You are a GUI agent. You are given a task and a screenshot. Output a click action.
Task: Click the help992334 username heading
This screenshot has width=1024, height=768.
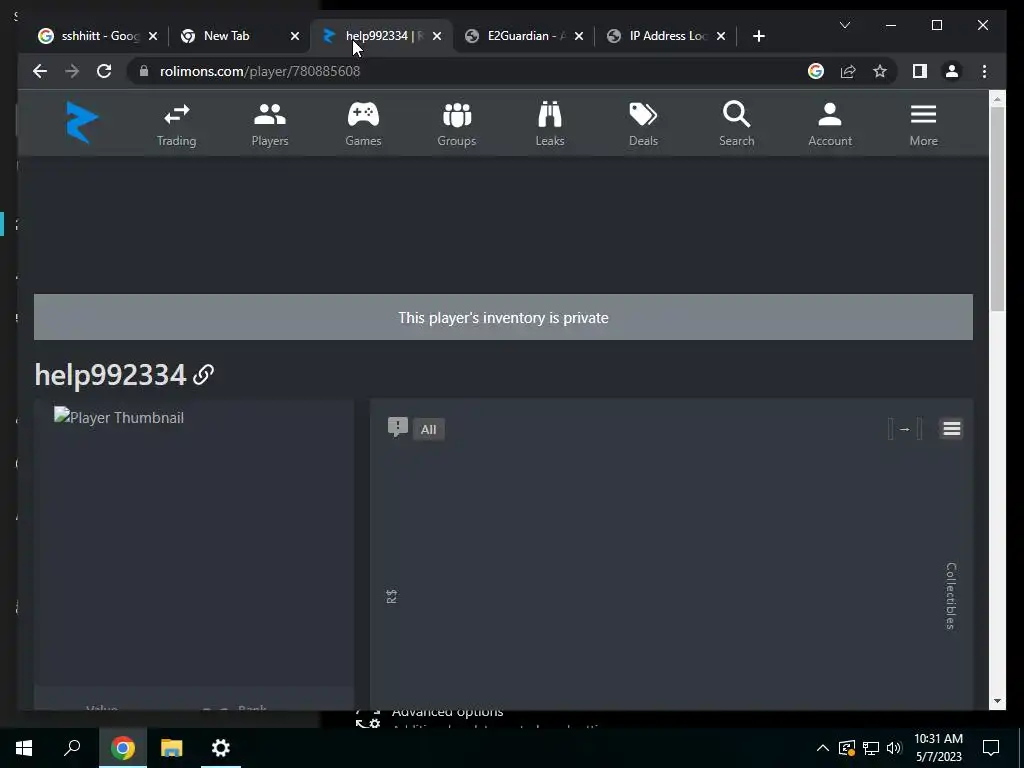[110, 375]
